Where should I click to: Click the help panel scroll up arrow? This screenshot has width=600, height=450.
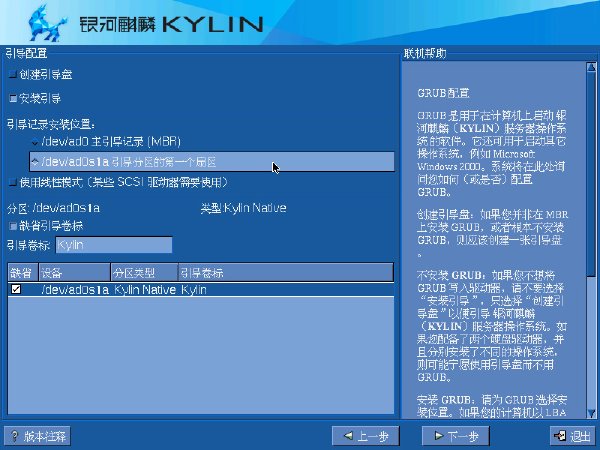coord(591,67)
